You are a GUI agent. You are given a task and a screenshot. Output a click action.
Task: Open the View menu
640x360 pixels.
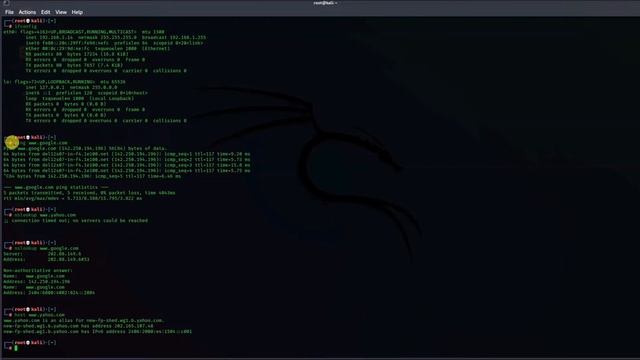(61, 12)
